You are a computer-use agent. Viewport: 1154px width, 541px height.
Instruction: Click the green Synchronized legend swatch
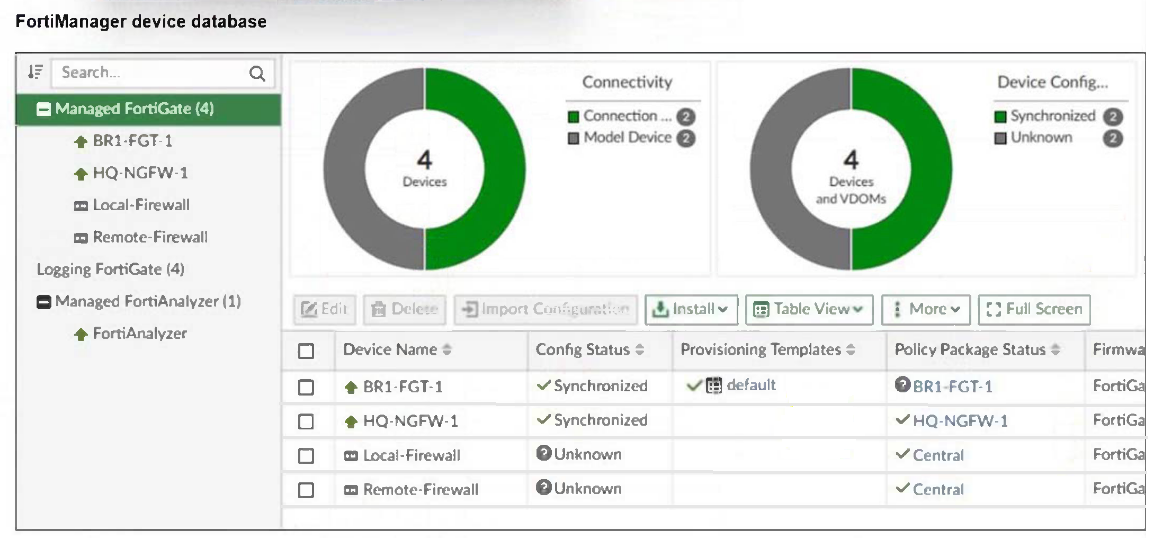point(1002,116)
